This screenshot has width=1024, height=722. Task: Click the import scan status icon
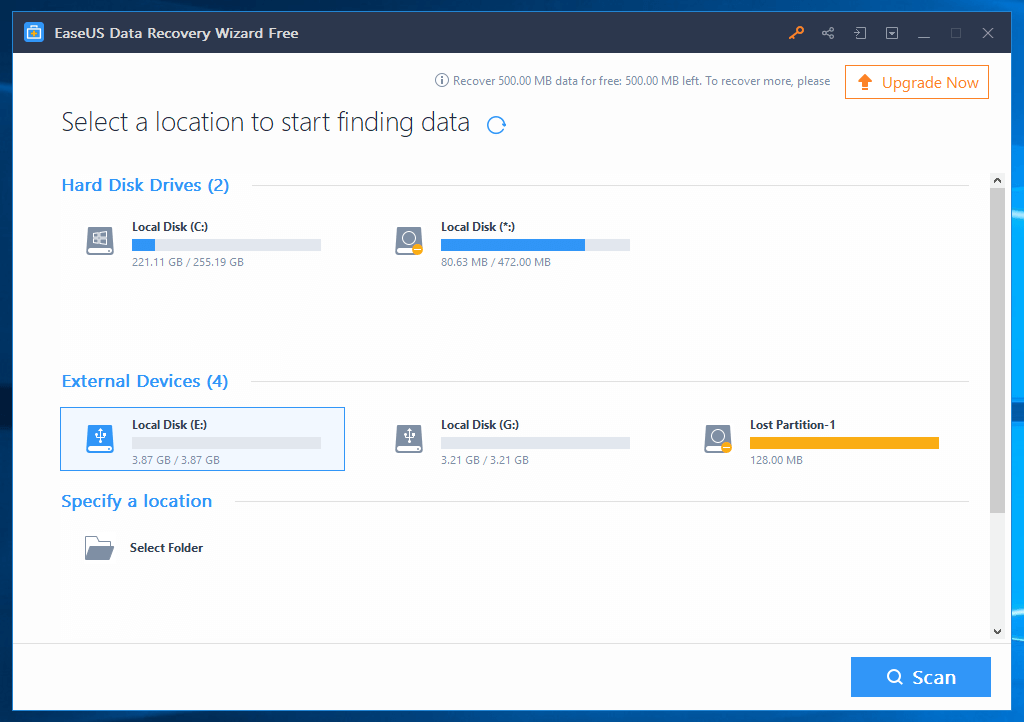tap(860, 33)
